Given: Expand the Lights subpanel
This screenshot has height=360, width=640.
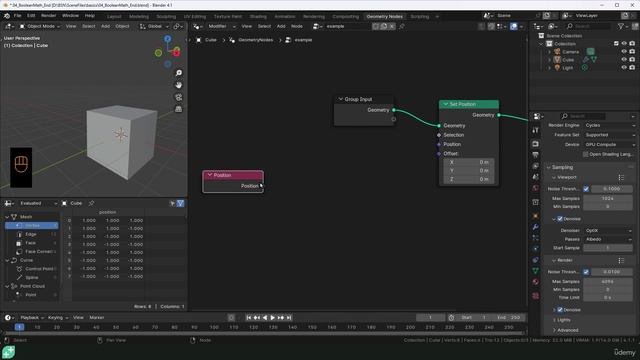Looking at the screenshot, I should (563, 320).
